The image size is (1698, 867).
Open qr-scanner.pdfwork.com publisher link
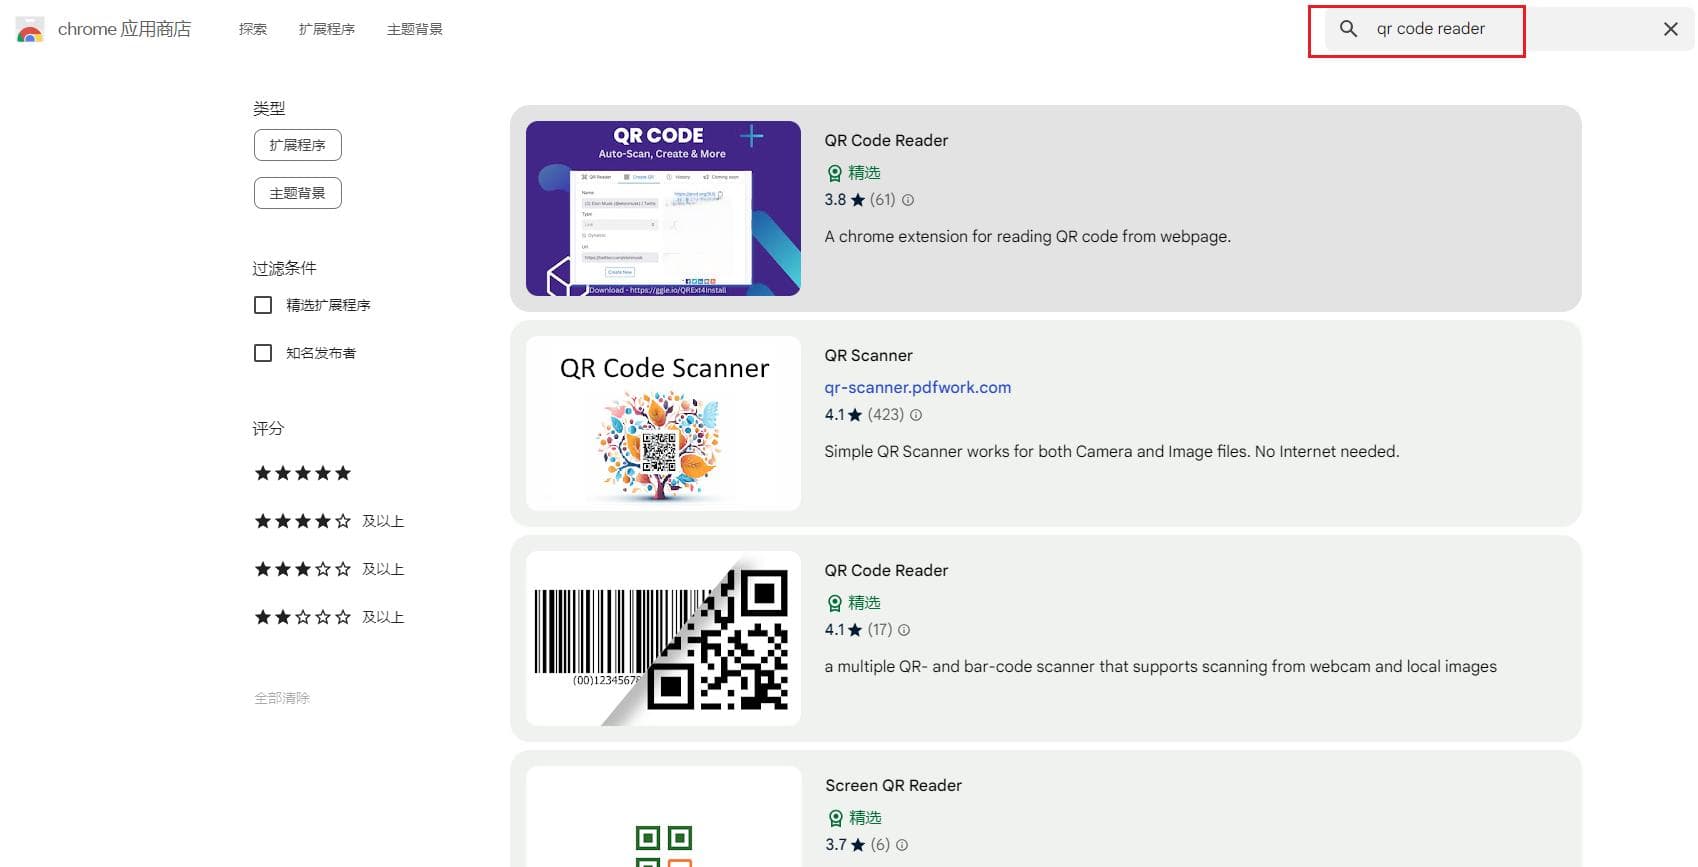point(918,387)
